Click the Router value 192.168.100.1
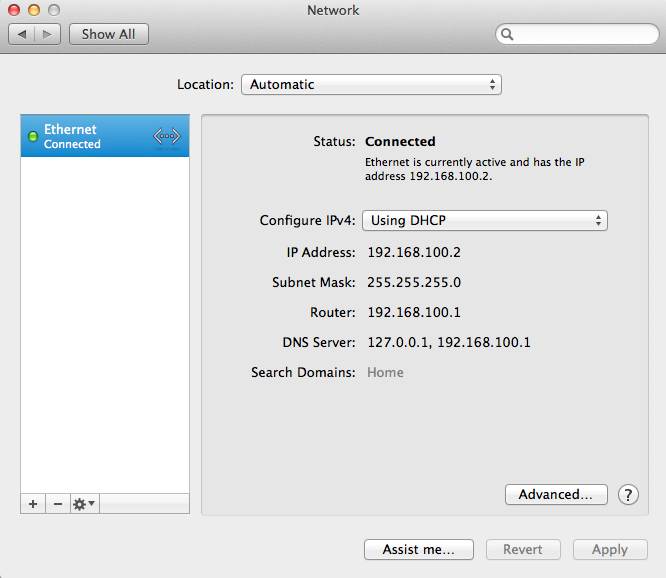666x578 pixels. tap(414, 313)
